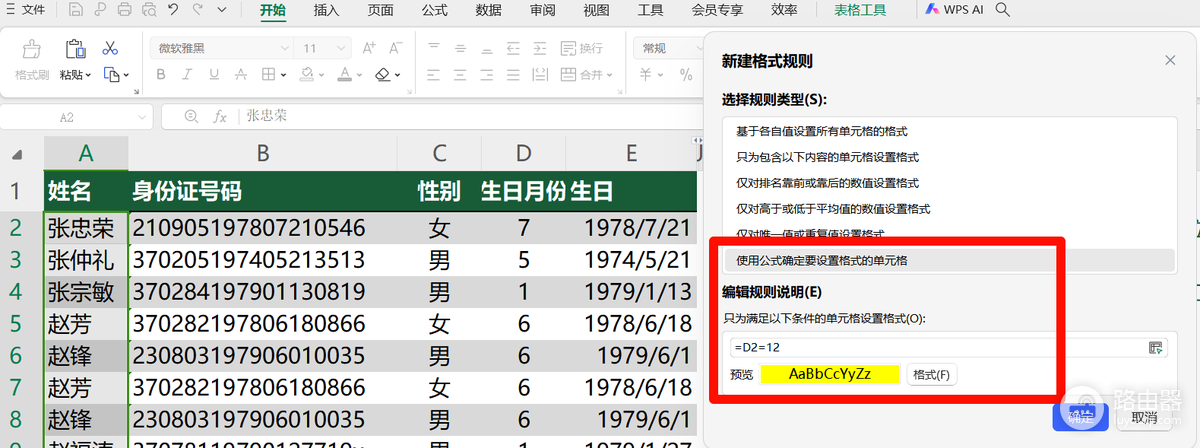Click the Format Painter (格式刷) tool
Screen dimensions: 1200x448
32,60
